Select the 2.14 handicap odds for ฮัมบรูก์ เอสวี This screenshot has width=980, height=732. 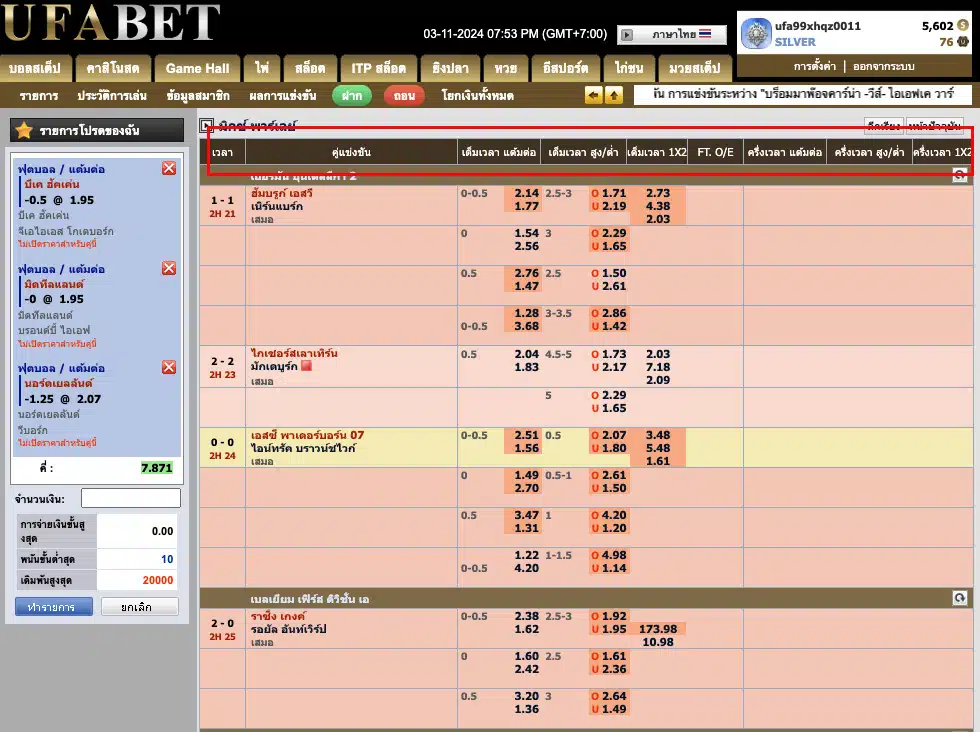pos(526,193)
